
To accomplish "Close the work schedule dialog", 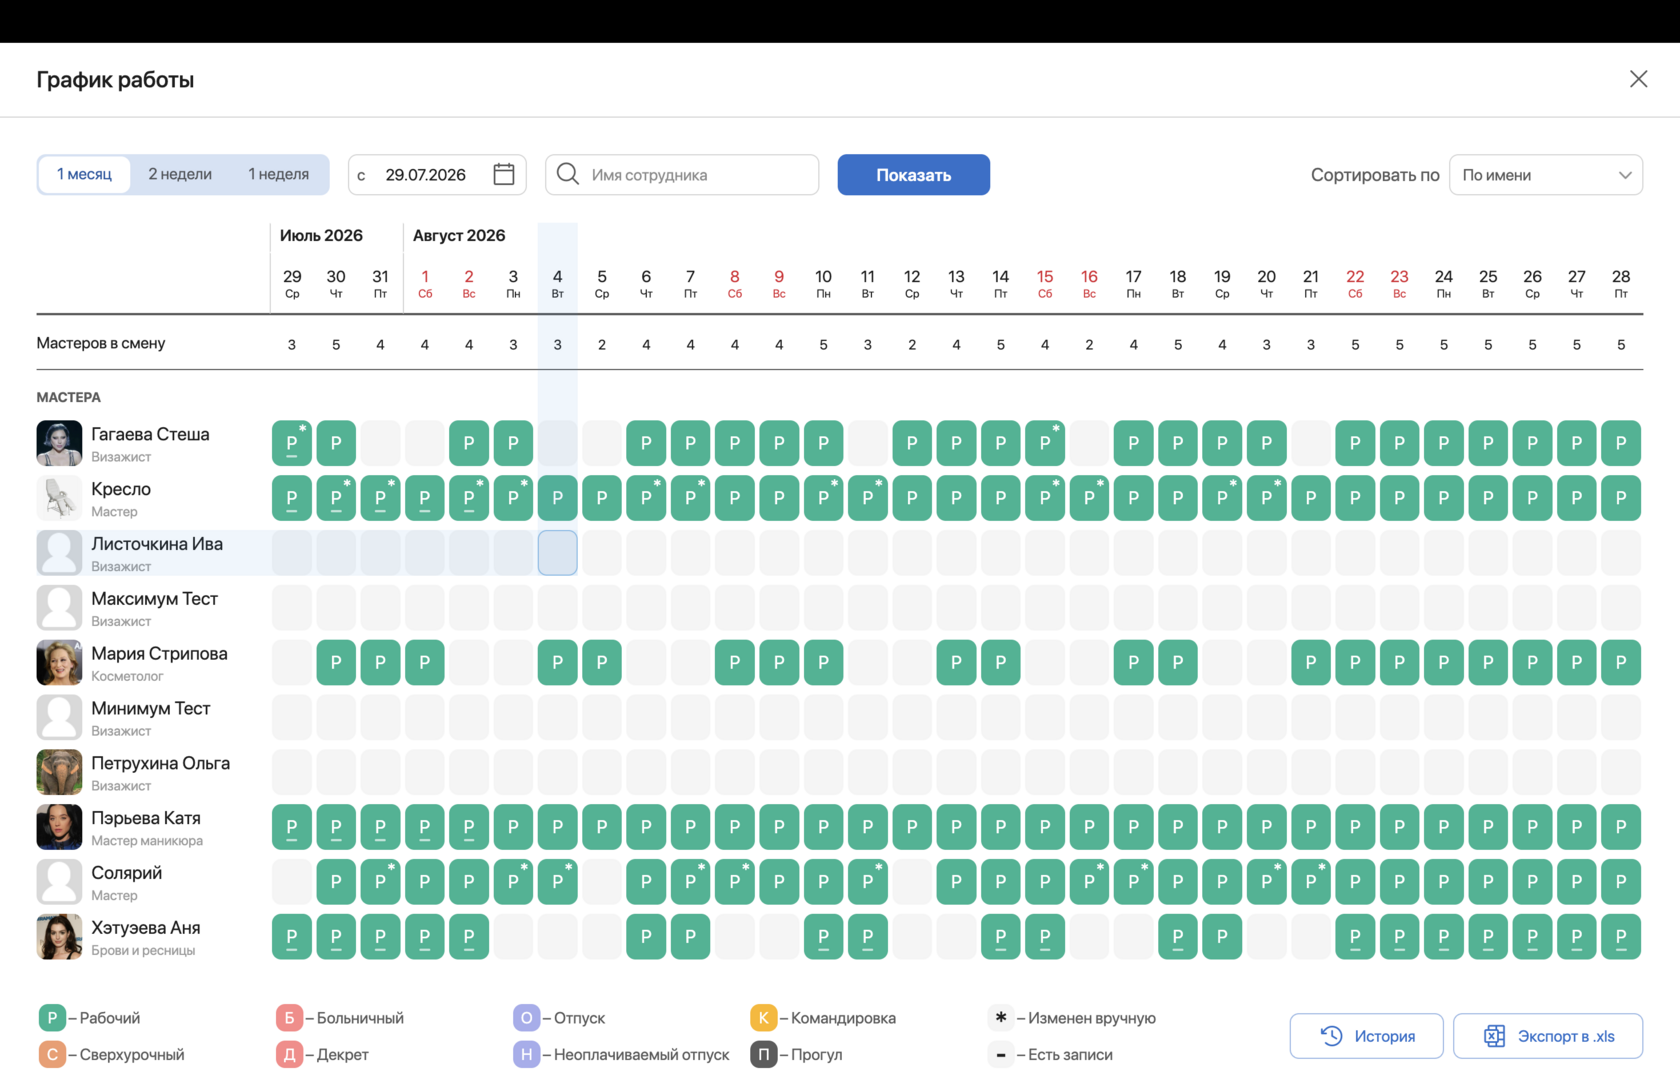I will [x=1638, y=79].
